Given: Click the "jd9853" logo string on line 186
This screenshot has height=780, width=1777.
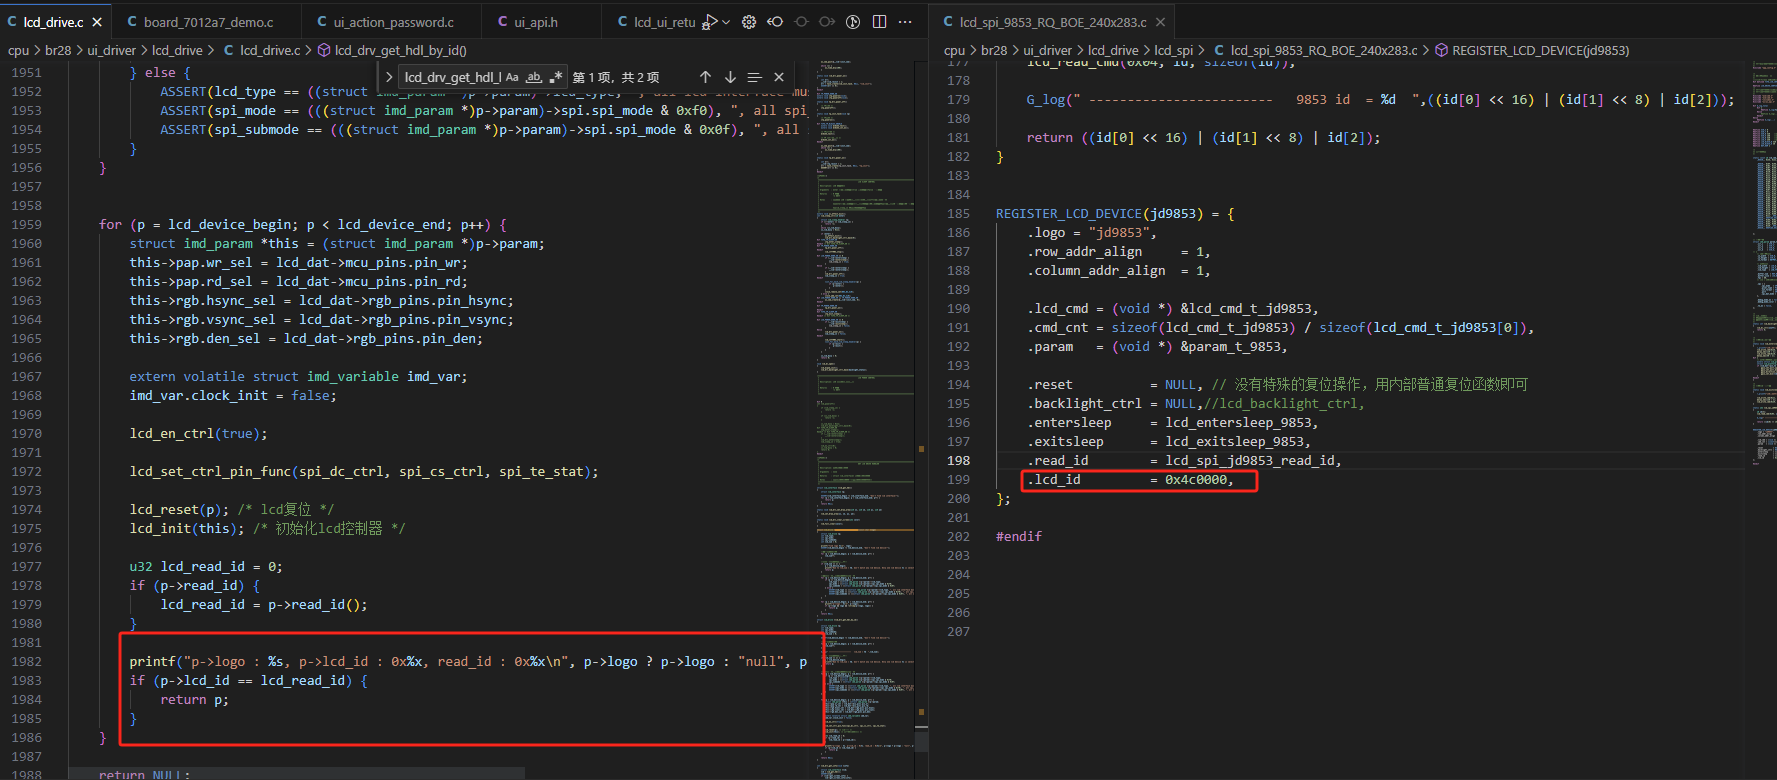Looking at the screenshot, I should 1118,233.
